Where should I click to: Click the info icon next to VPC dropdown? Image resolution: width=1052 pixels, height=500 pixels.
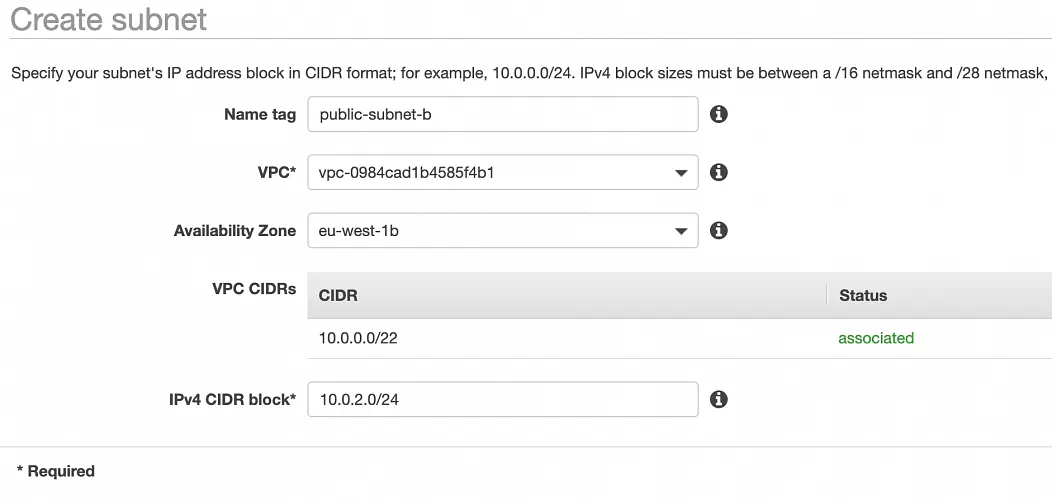pyautogui.click(x=718, y=172)
